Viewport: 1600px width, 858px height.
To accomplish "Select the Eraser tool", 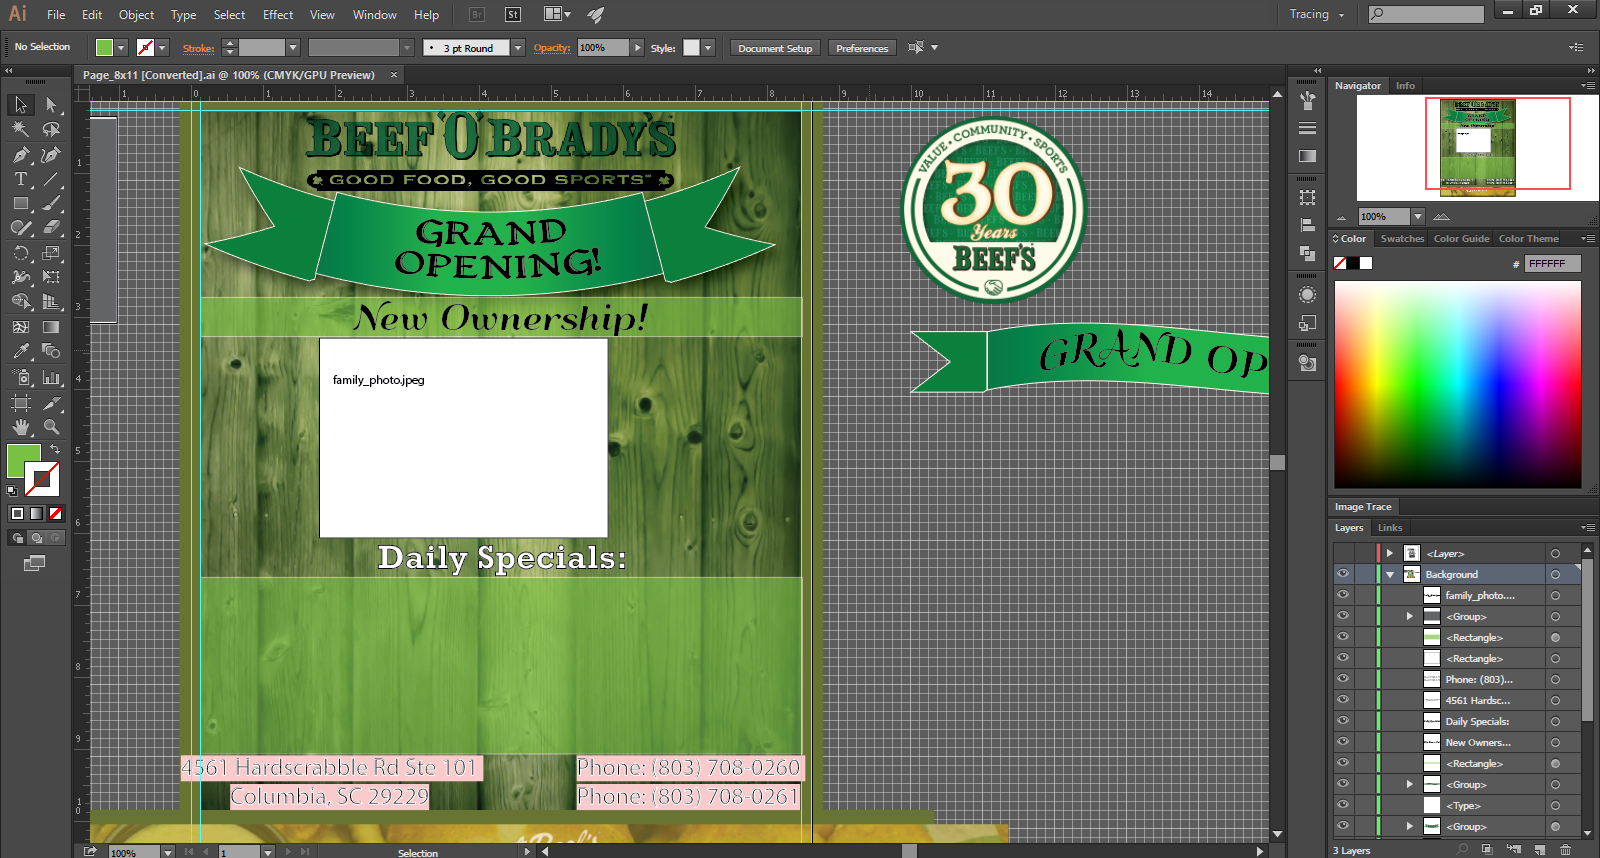I will (x=51, y=228).
